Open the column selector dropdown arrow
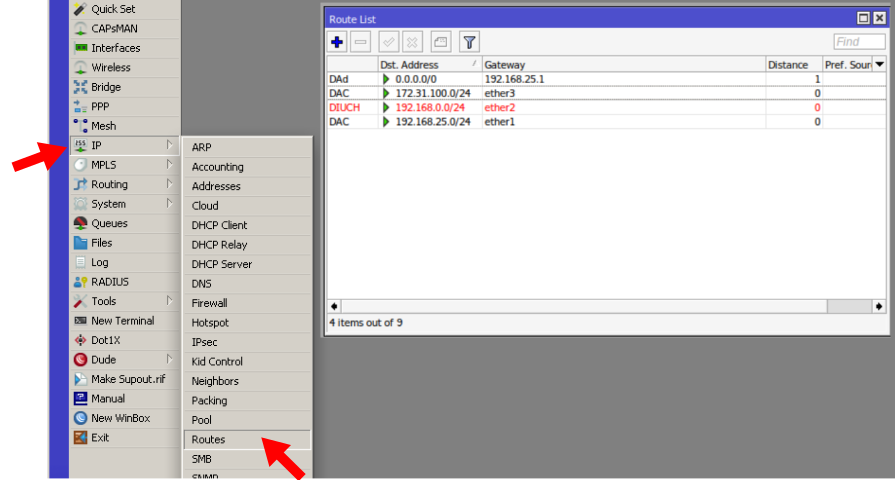The width and height of the screenshot is (895, 480). pos(879,64)
